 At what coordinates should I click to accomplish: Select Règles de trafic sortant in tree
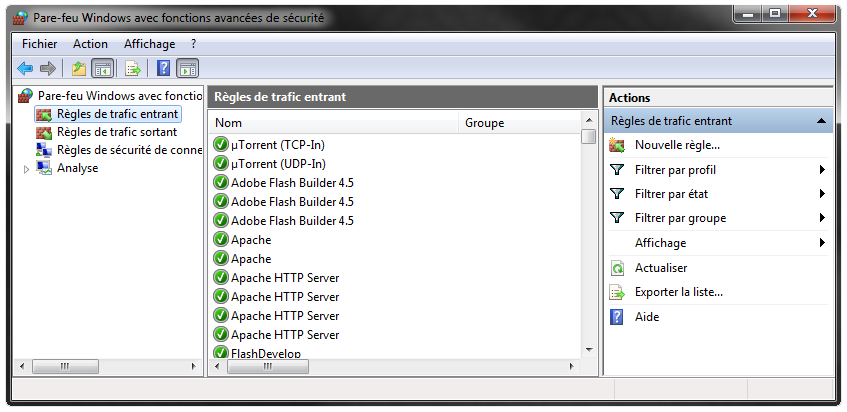tap(117, 132)
